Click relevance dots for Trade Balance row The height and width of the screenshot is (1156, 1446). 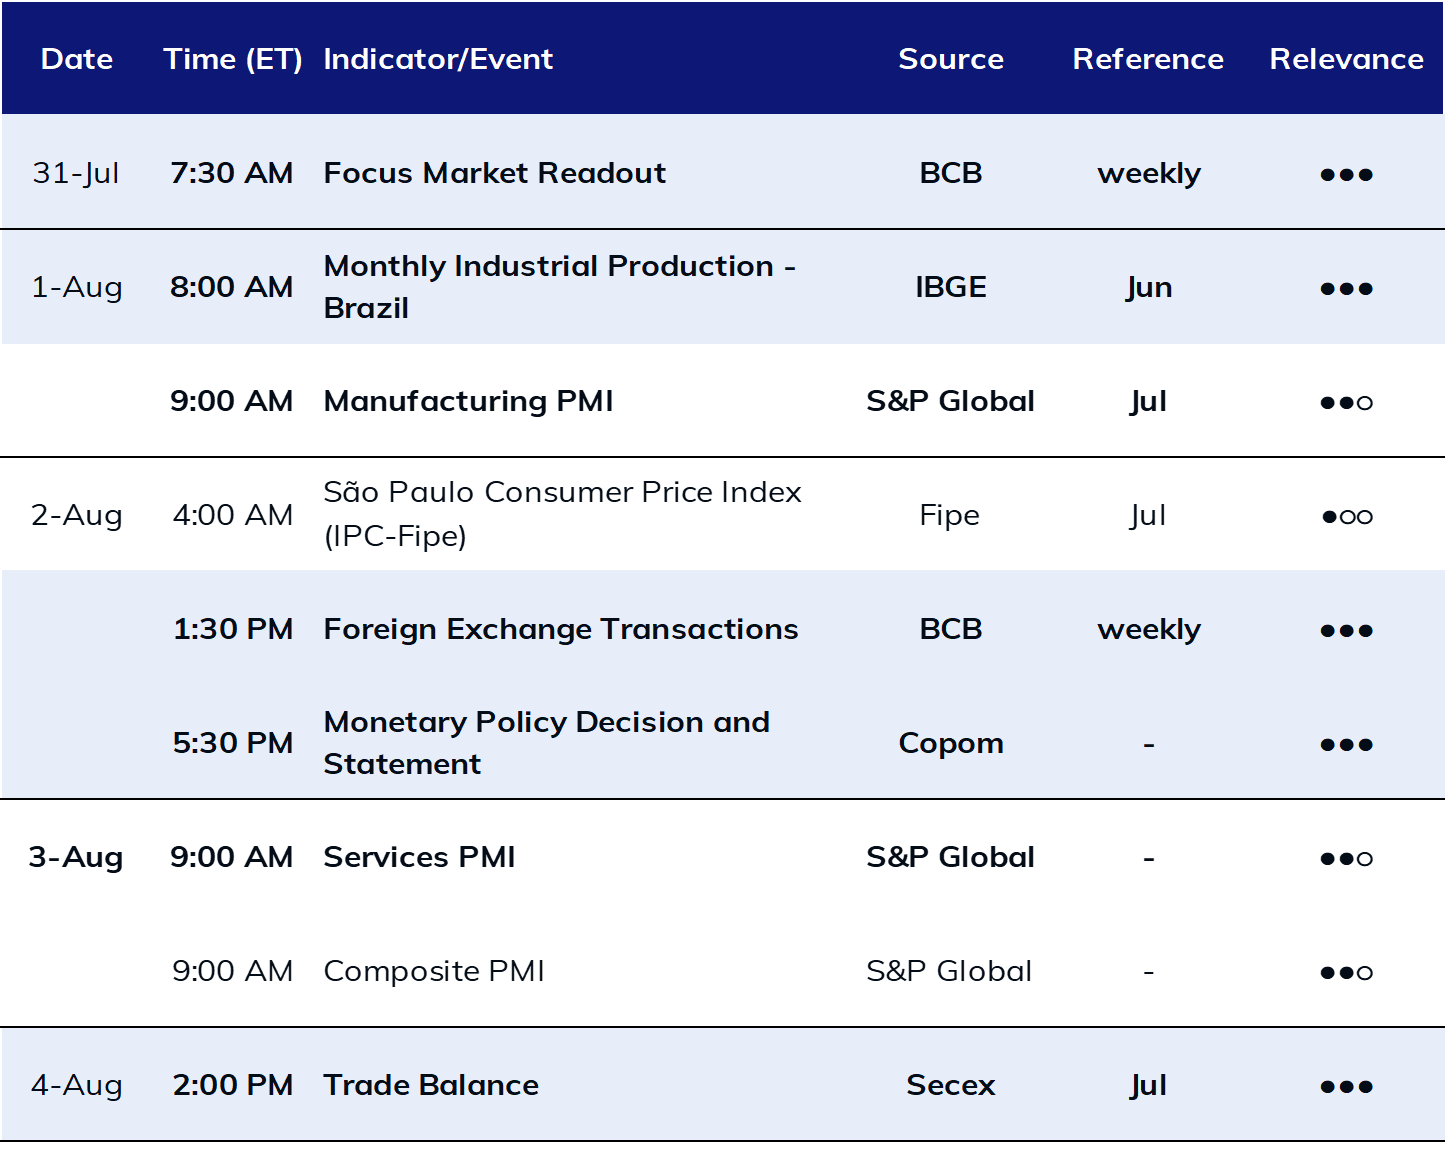click(x=1346, y=1086)
